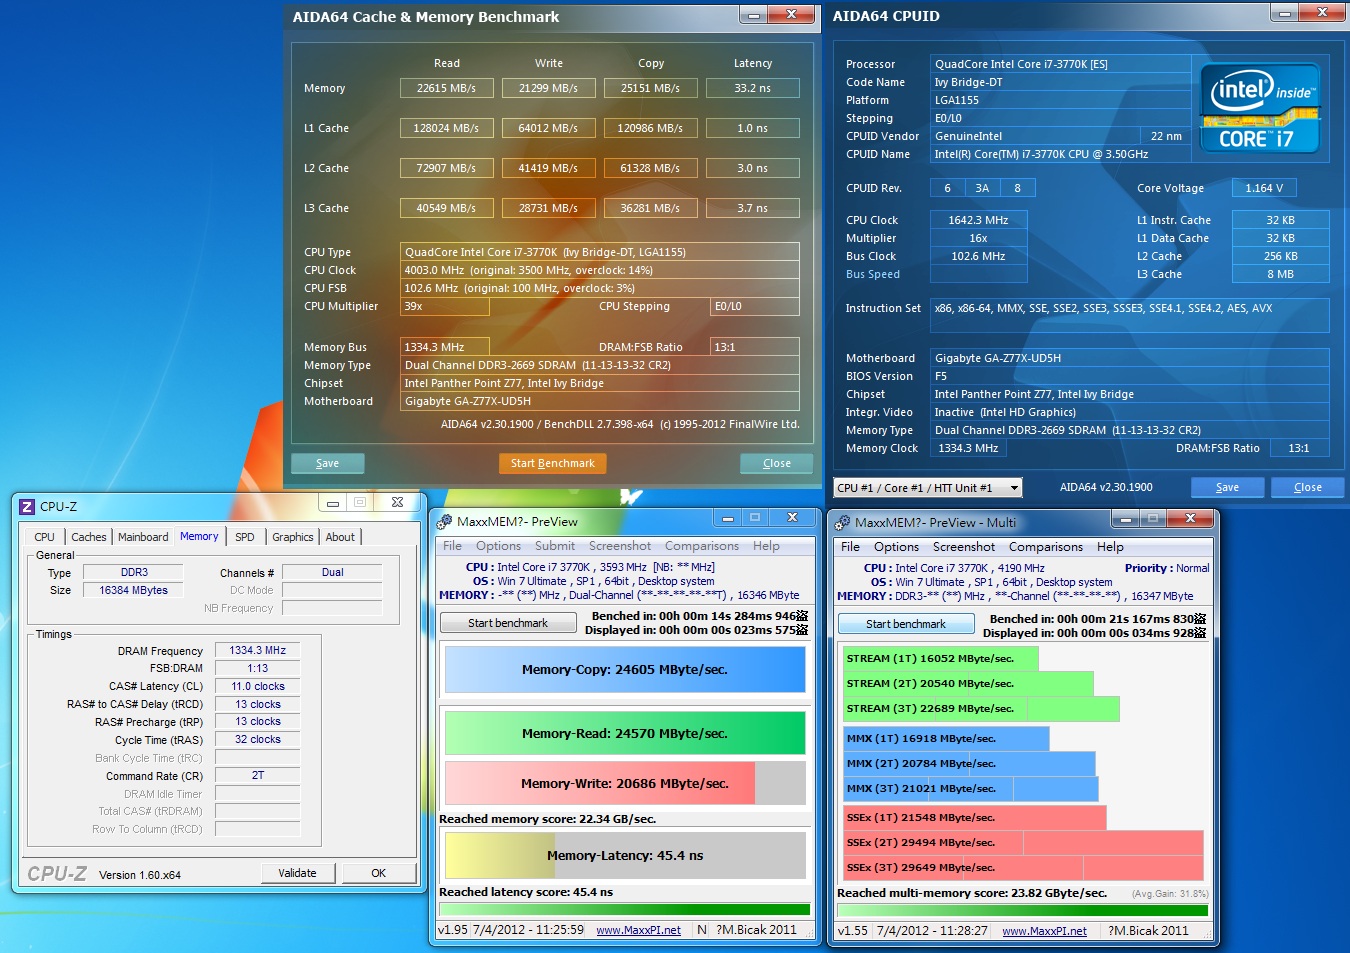This screenshot has width=1350, height=953.
Task: Click the Command Rate 2T field
Action: tap(258, 775)
